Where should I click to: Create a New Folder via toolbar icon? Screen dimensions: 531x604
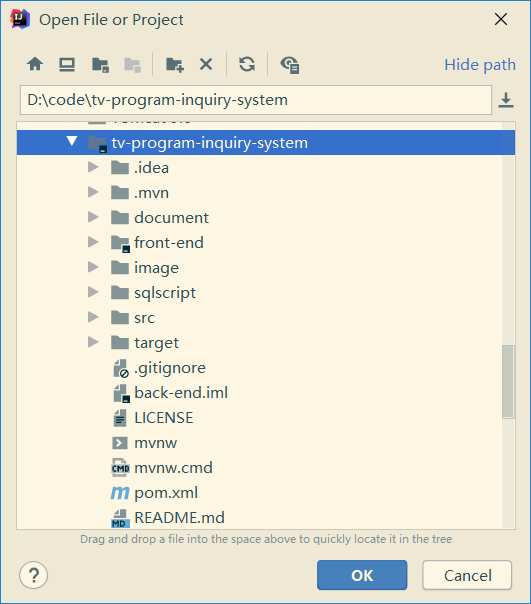pyautogui.click(x=175, y=64)
